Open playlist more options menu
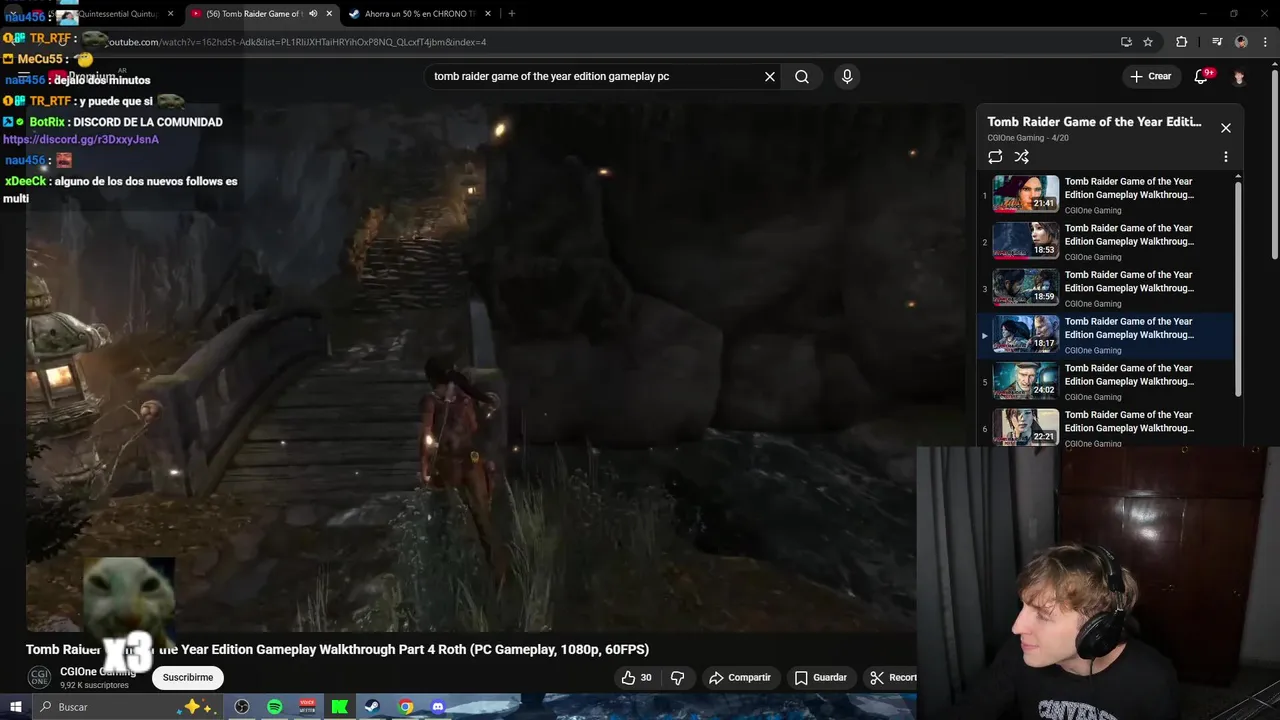Image resolution: width=1280 pixels, height=720 pixels. tap(1226, 157)
